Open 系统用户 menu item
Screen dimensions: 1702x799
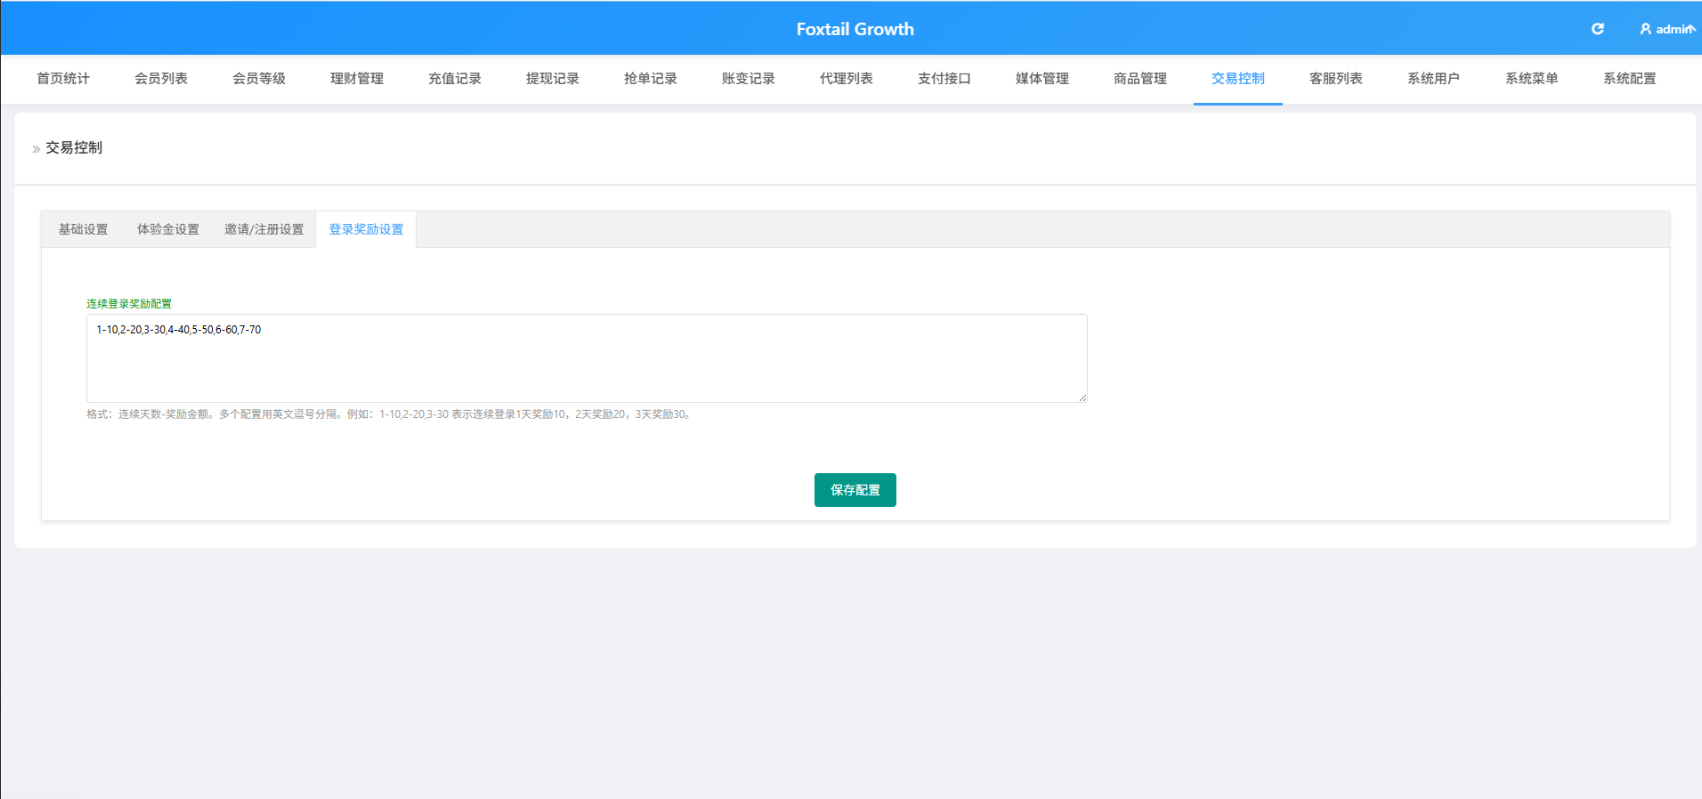click(1434, 78)
